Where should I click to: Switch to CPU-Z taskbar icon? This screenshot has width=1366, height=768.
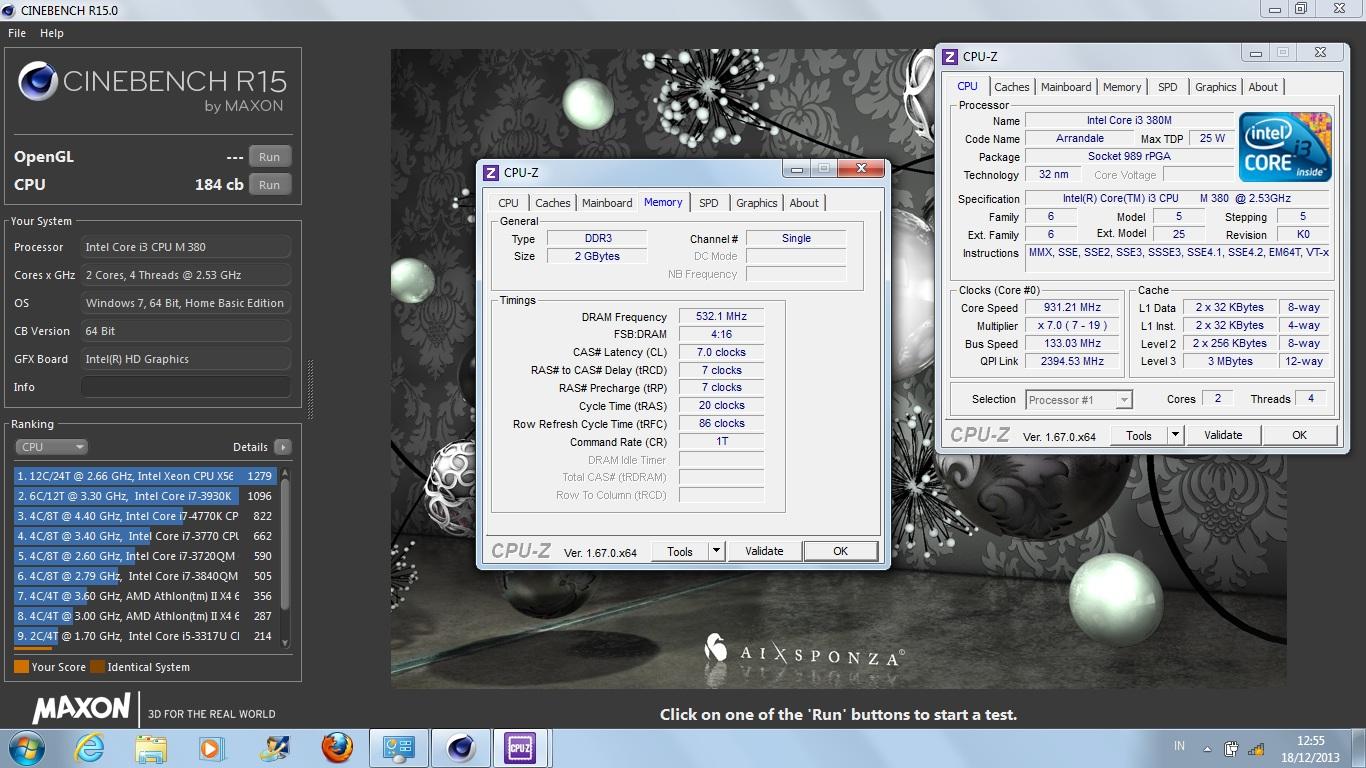pos(520,748)
